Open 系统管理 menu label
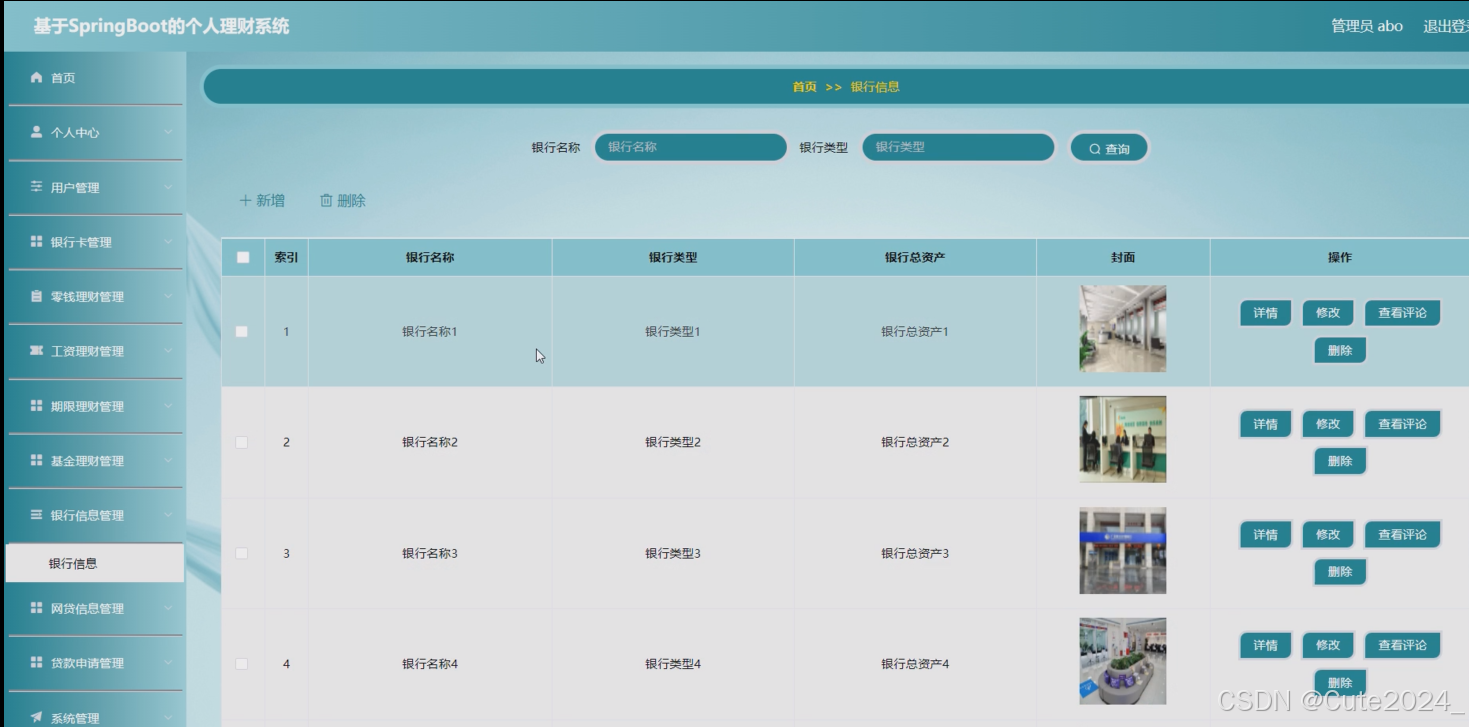This screenshot has height=727, width=1469. coord(75,718)
